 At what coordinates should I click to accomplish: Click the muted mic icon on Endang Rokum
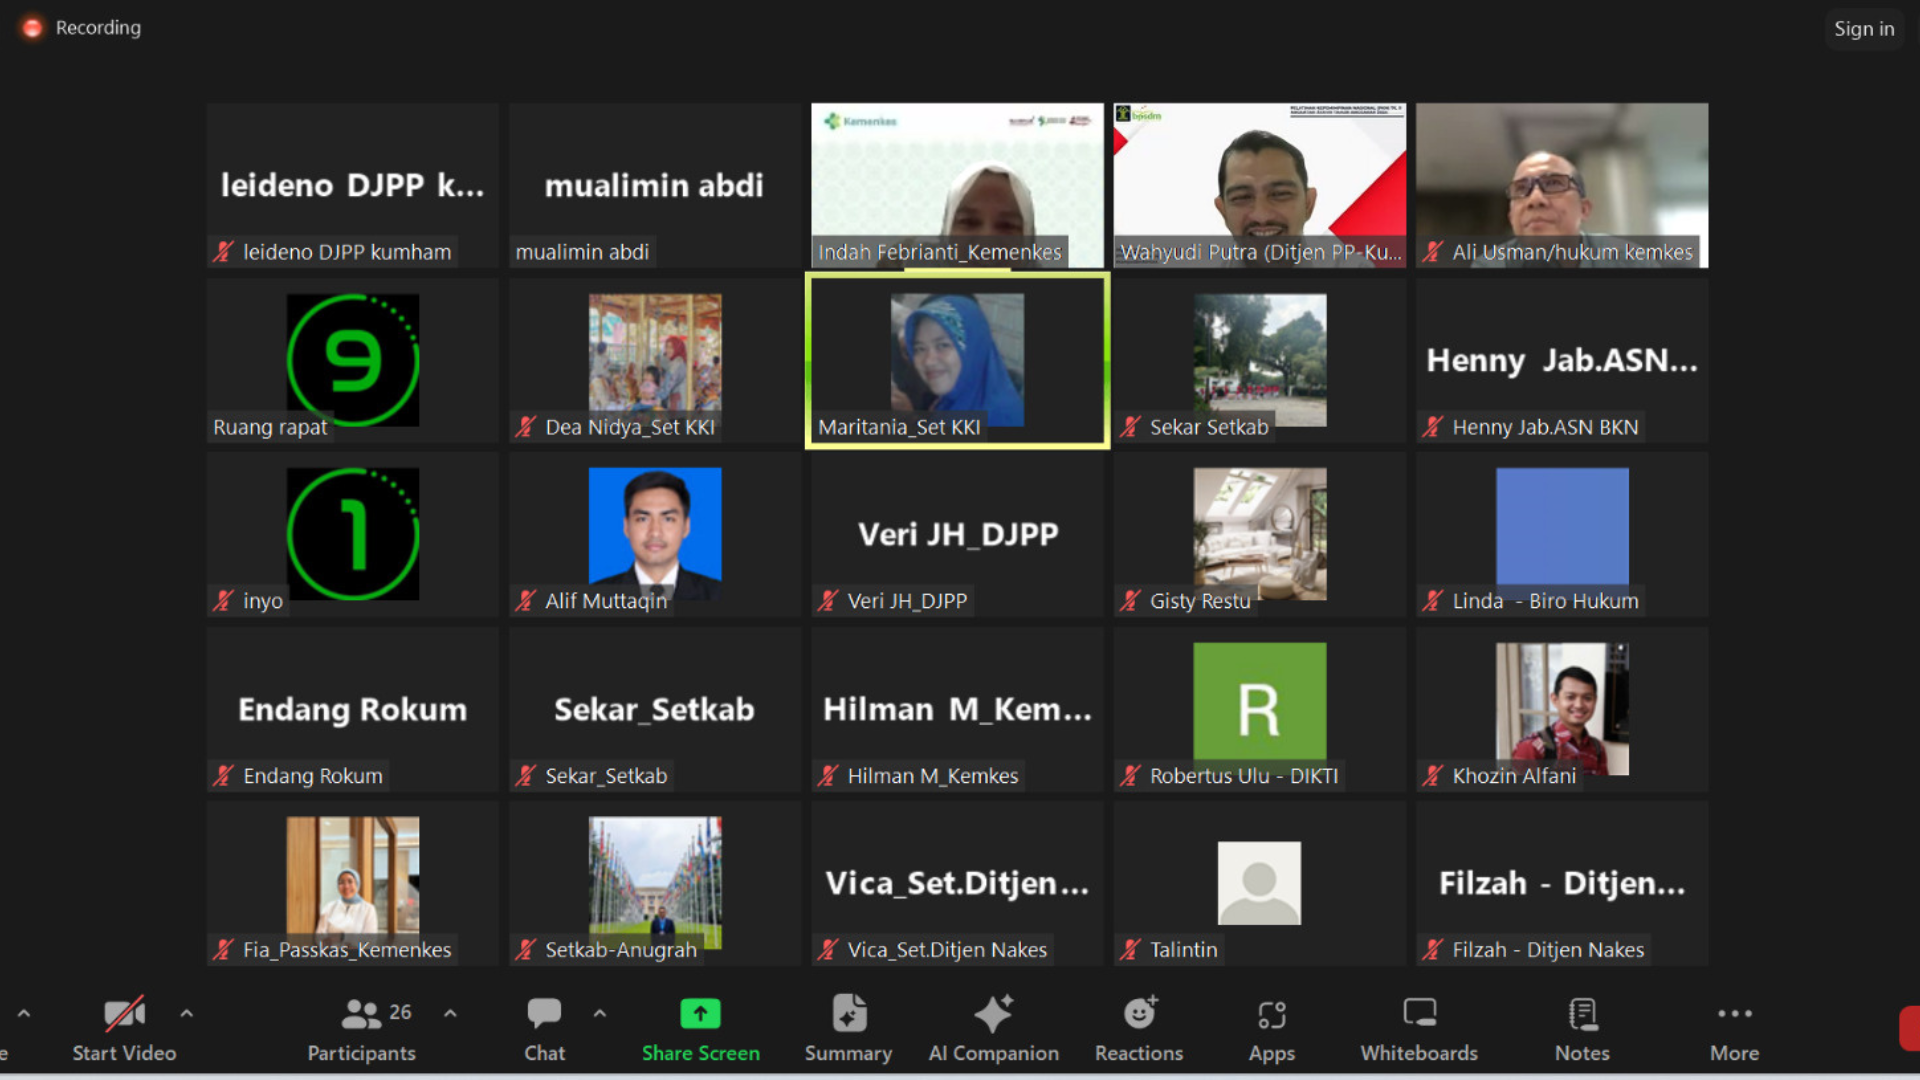coord(223,776)
